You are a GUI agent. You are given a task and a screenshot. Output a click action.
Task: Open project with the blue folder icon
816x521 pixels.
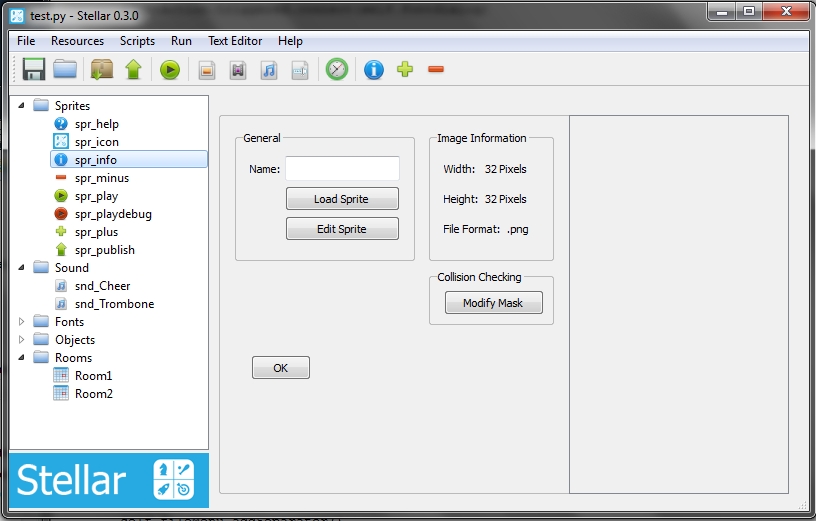65,69
